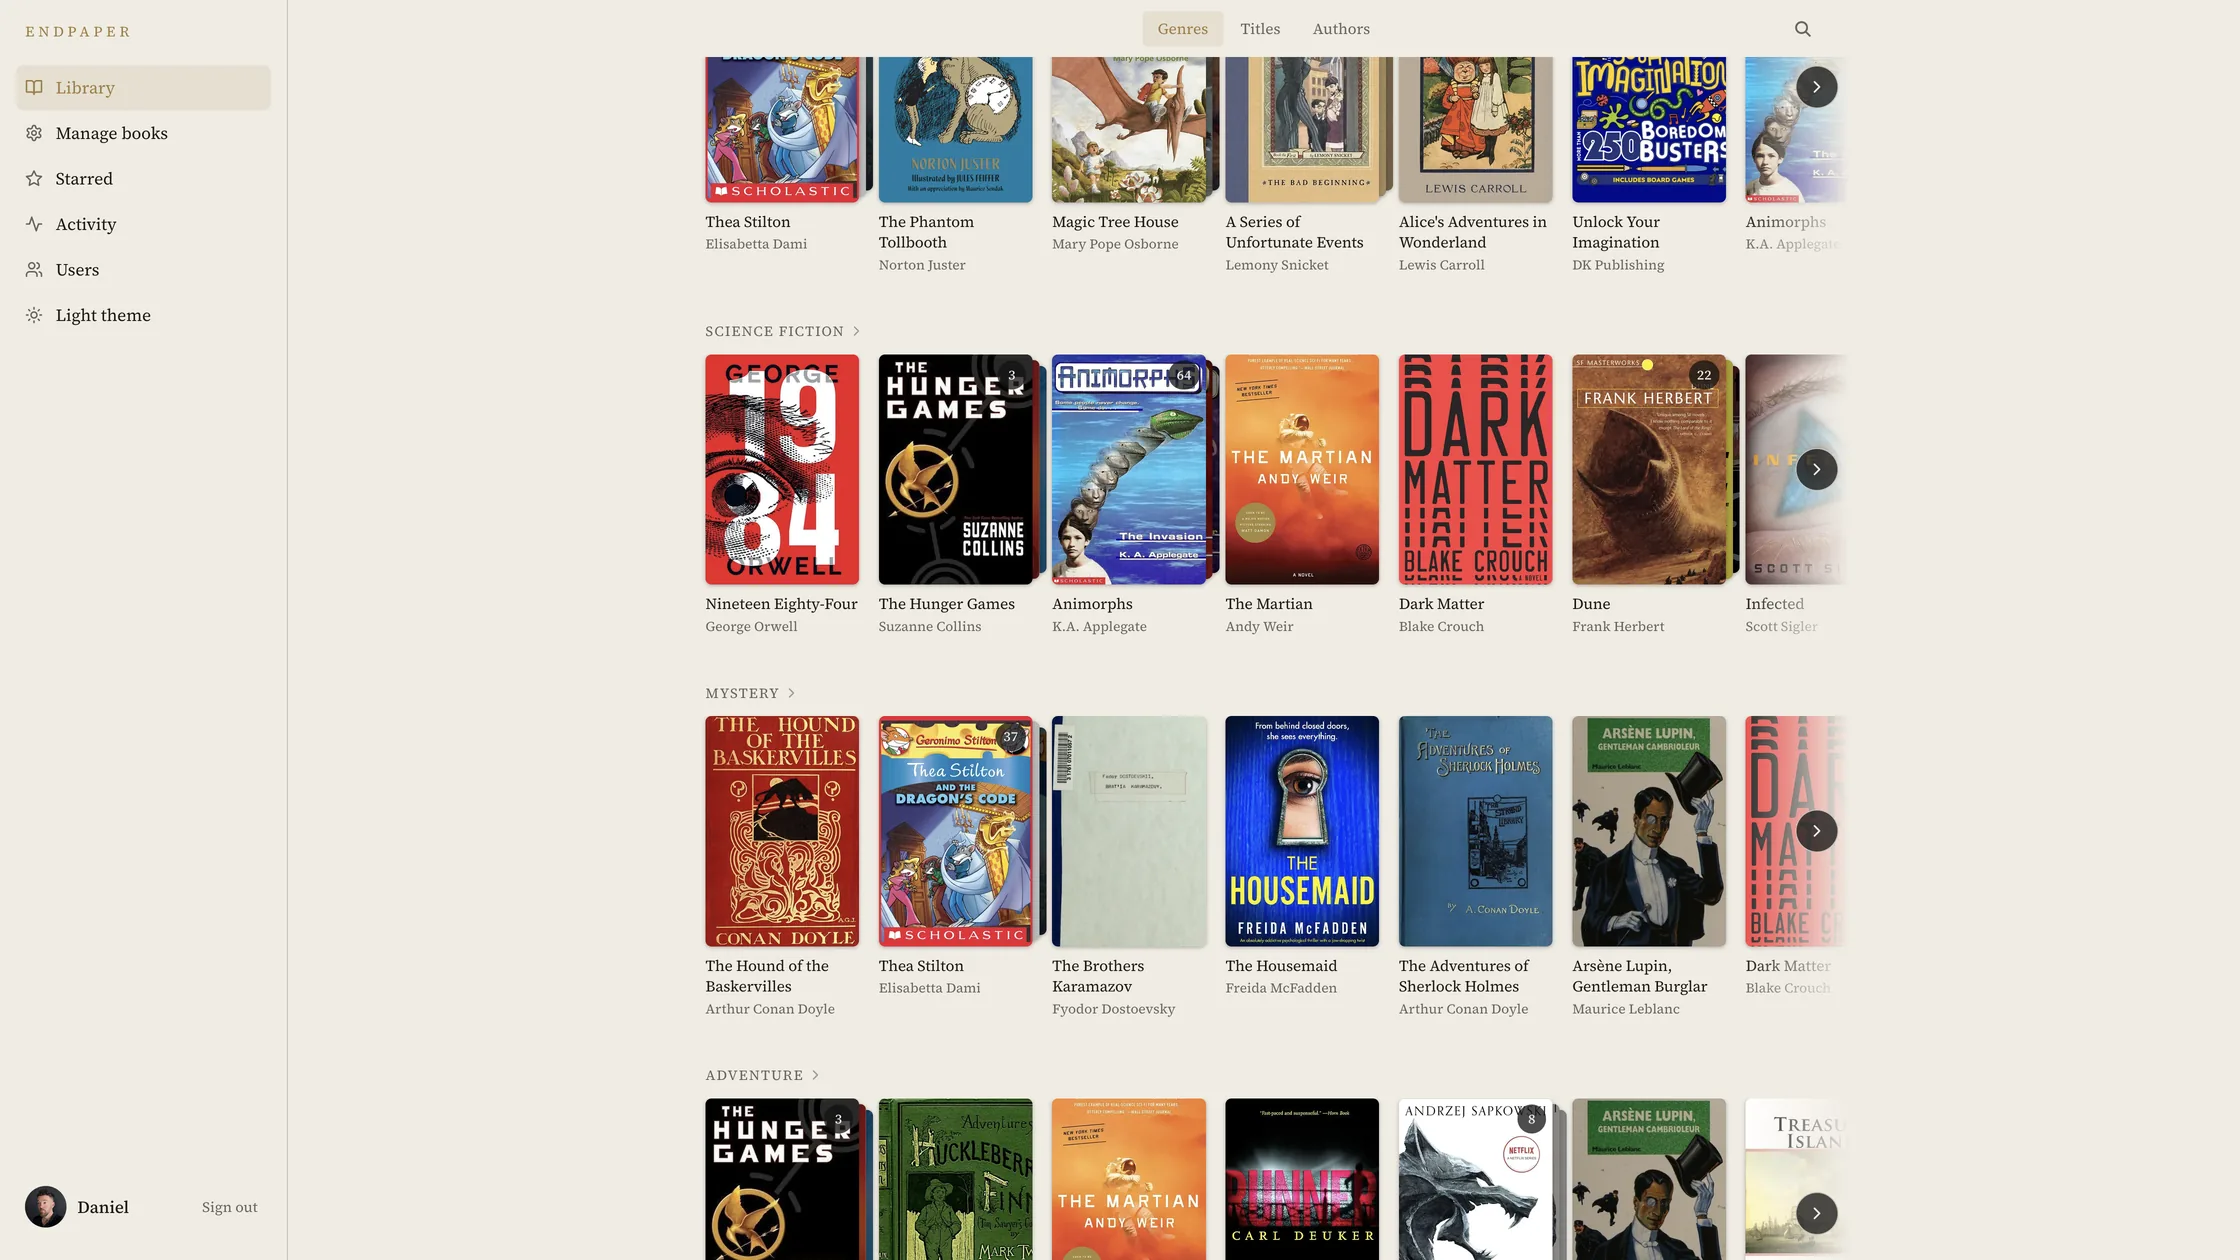Screen dimensions: 2240x1260
Task: Click author name Frank Herbert
Action: tap(1617, 626)
